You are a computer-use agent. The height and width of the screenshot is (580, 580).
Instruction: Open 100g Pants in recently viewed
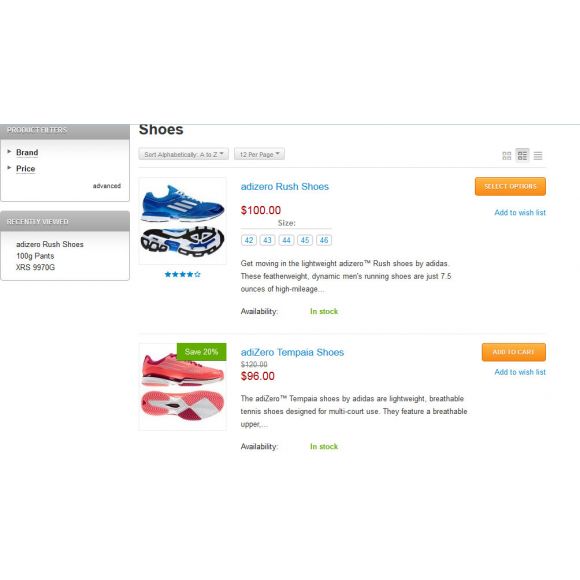pos(35,256)
